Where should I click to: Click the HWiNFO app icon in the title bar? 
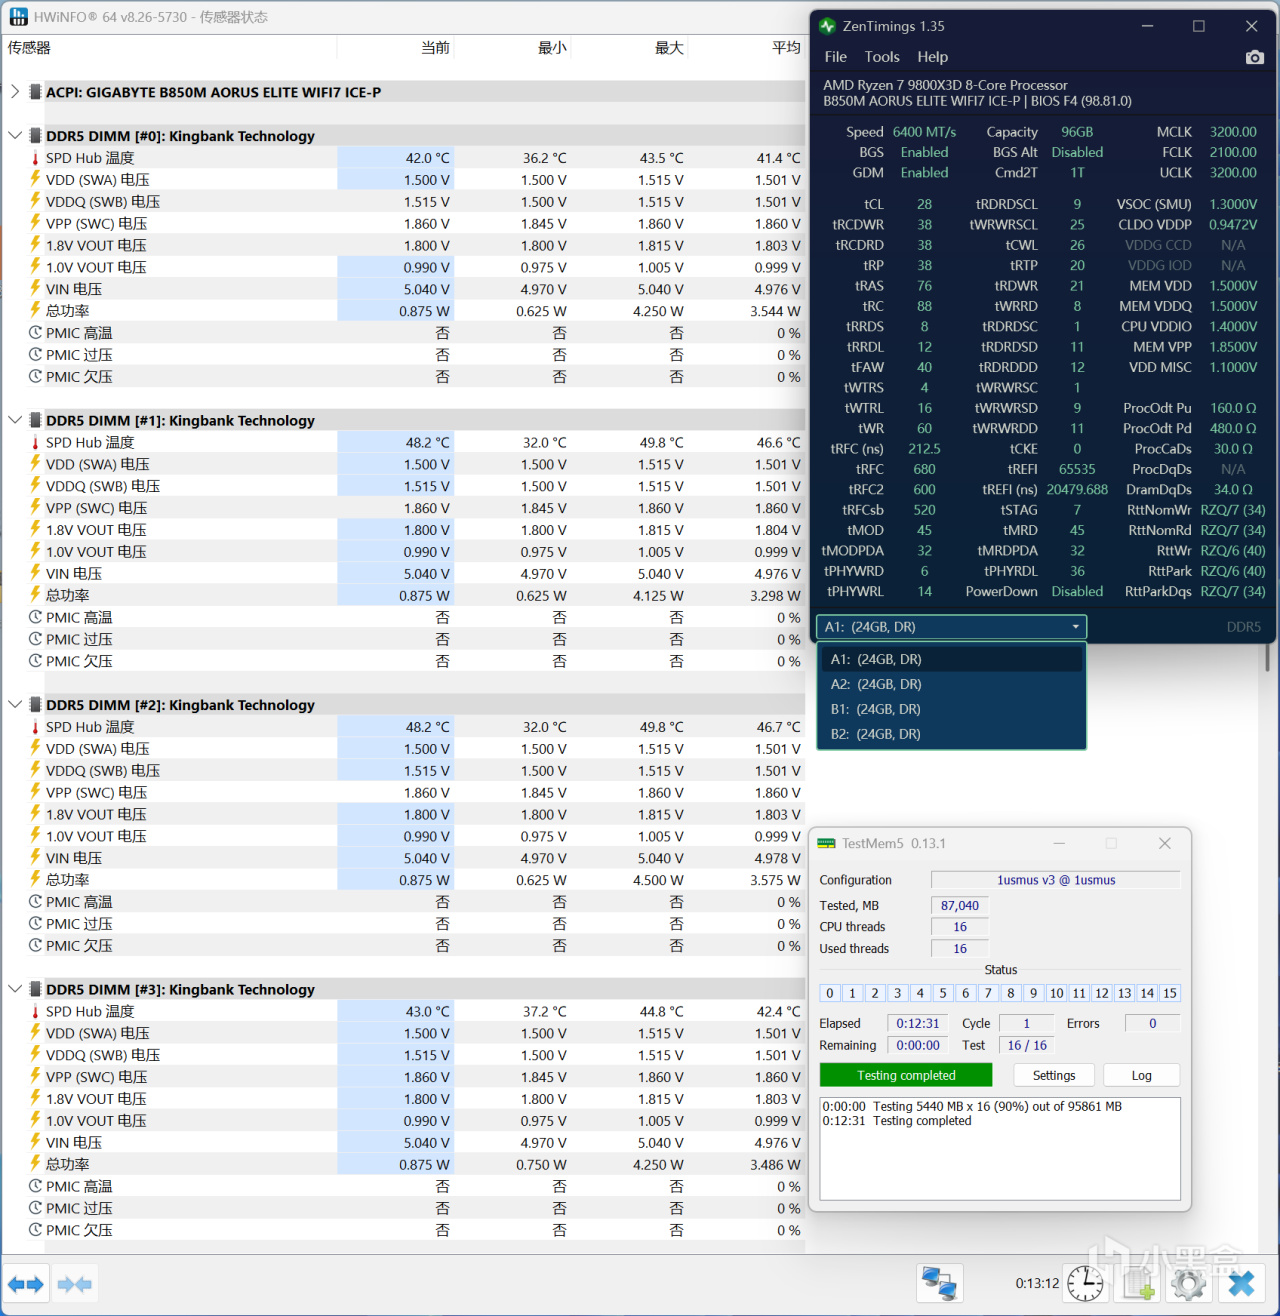pyautogui.click(x=18, y=17)
